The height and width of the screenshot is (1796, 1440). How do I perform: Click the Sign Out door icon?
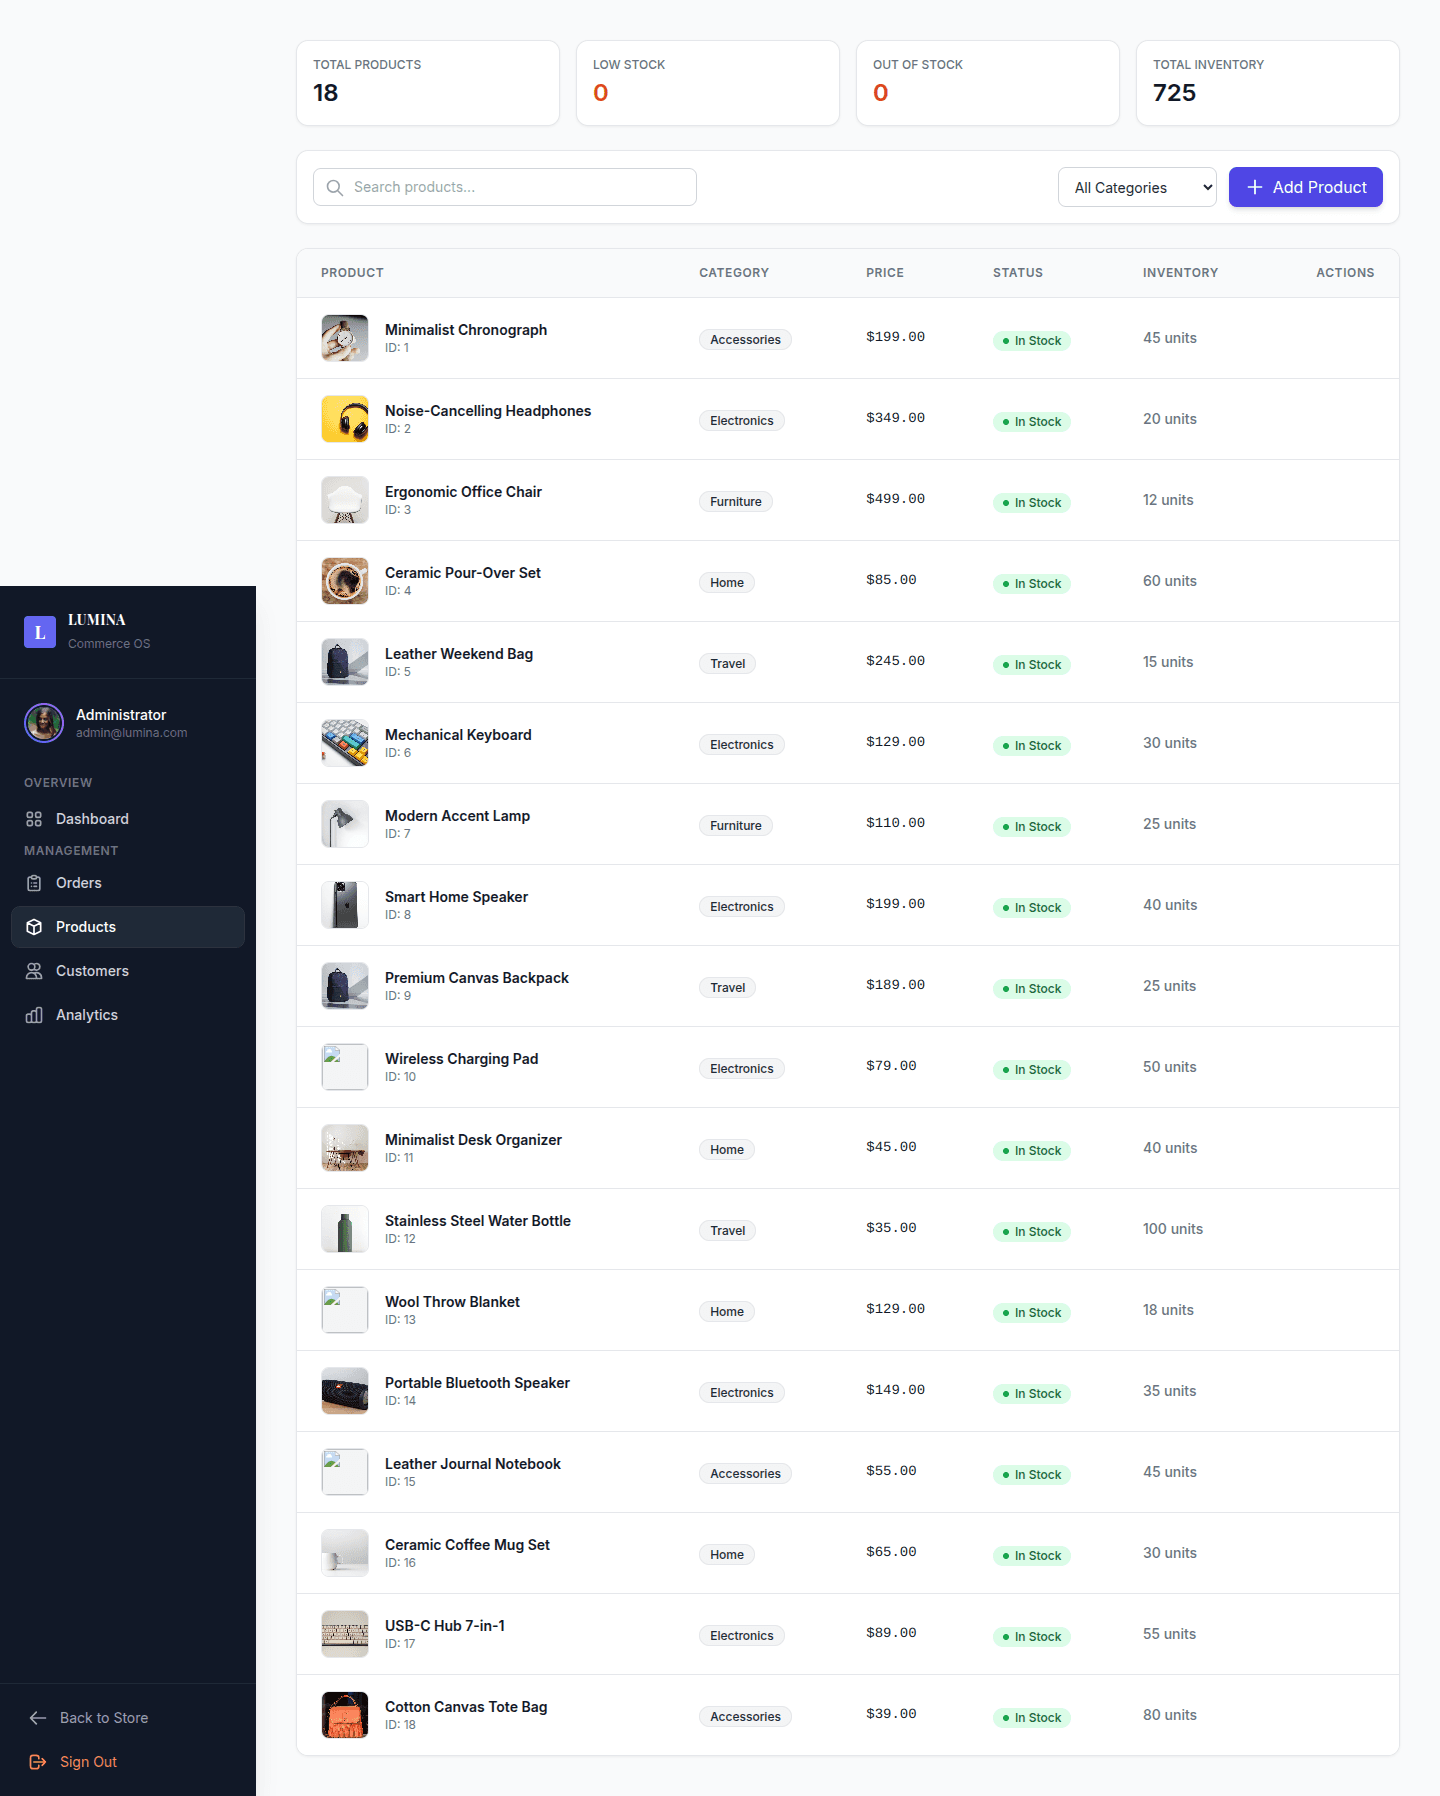click(38, 1762)
